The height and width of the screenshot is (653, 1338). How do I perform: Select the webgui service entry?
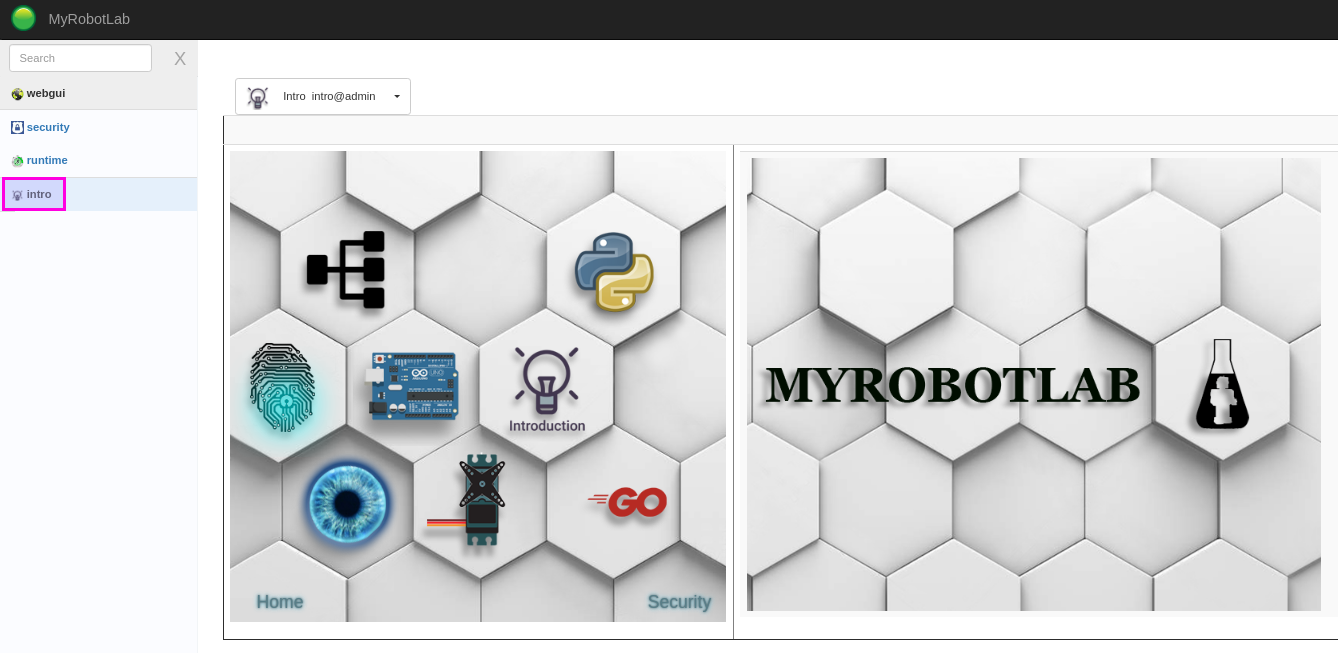coord(98,93)
